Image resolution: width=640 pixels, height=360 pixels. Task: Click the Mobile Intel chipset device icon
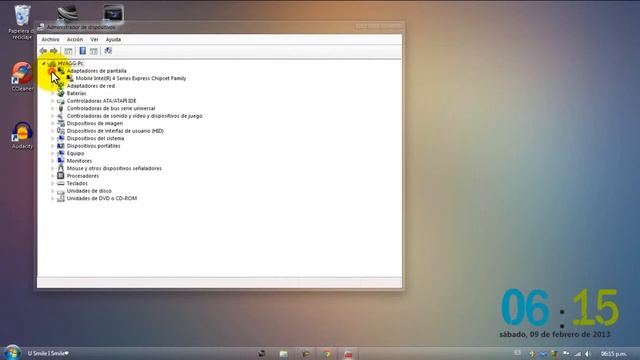coord(70,78)
